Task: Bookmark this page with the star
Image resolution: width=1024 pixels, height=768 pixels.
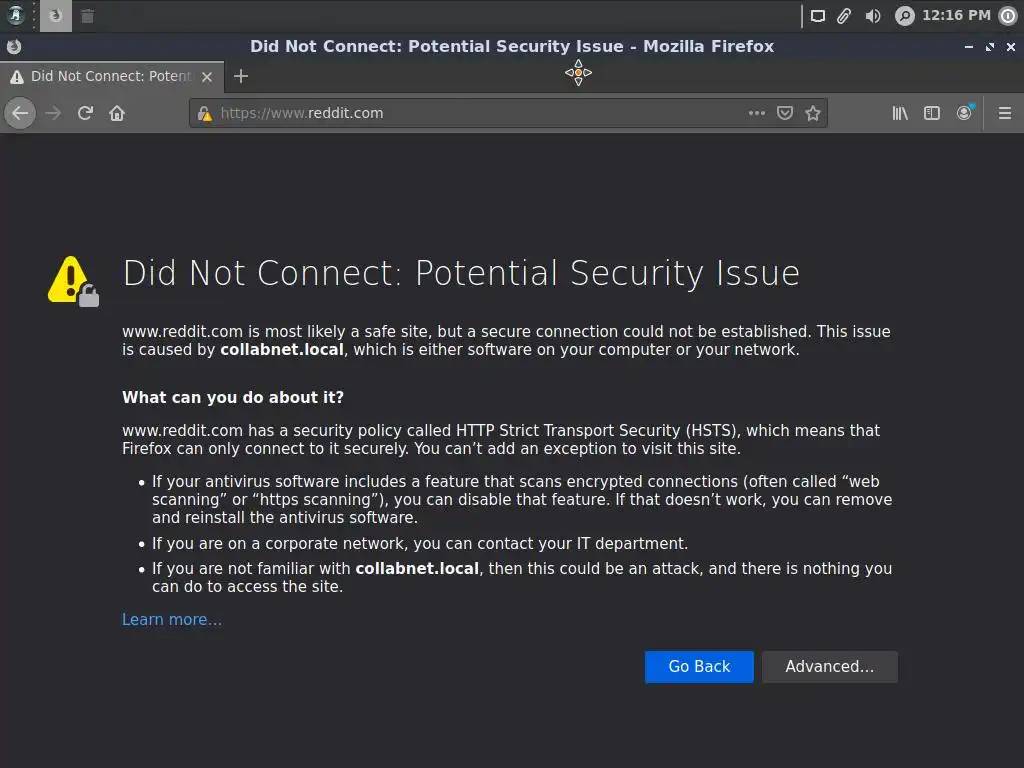Action: [x=813, y=113]
